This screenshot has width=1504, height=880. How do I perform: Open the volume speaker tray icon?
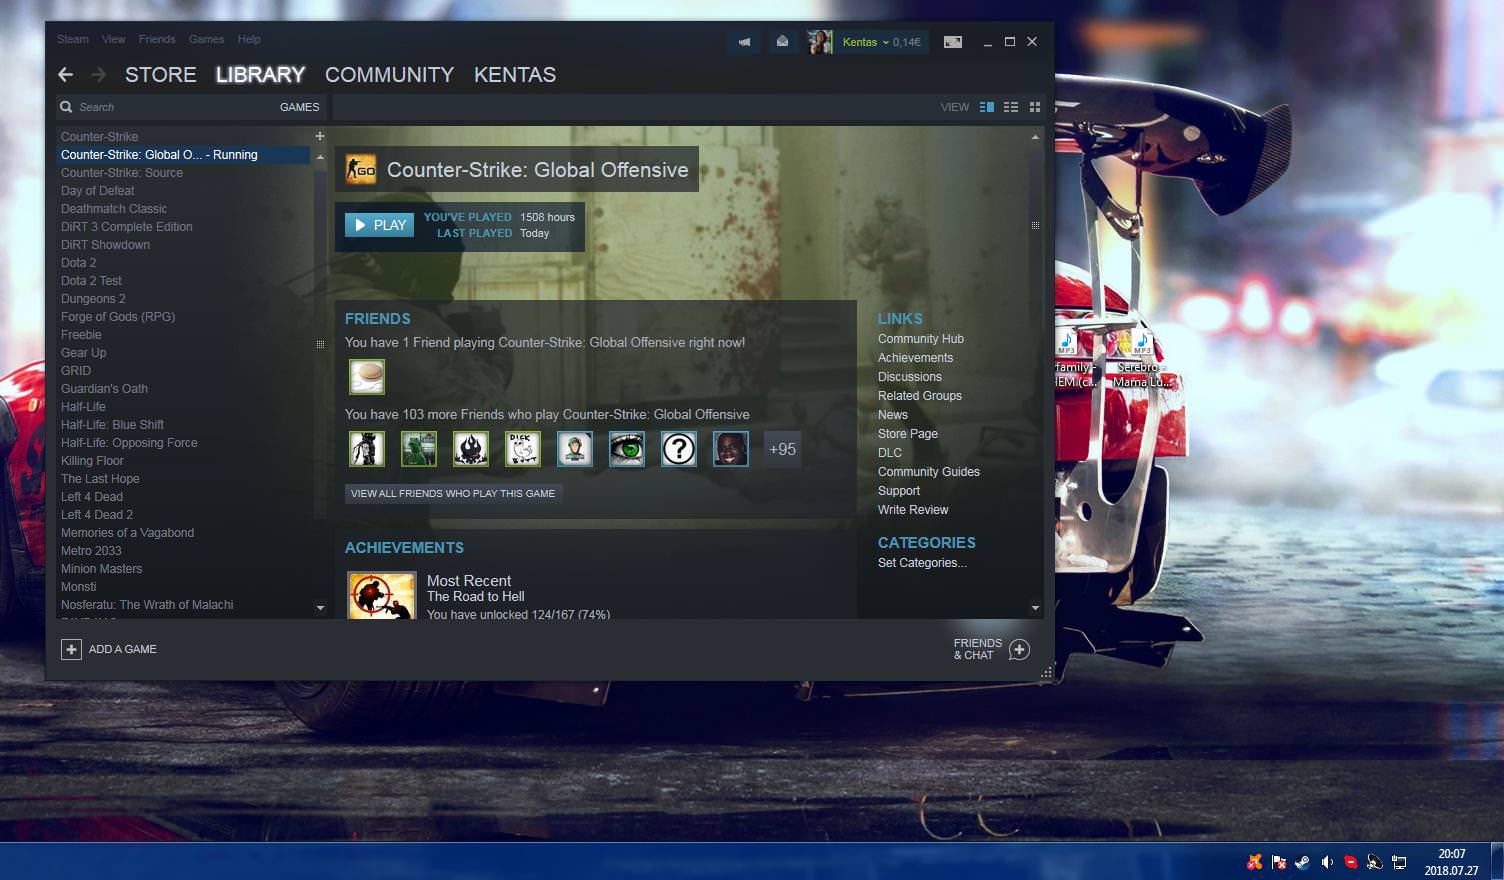1327,862
